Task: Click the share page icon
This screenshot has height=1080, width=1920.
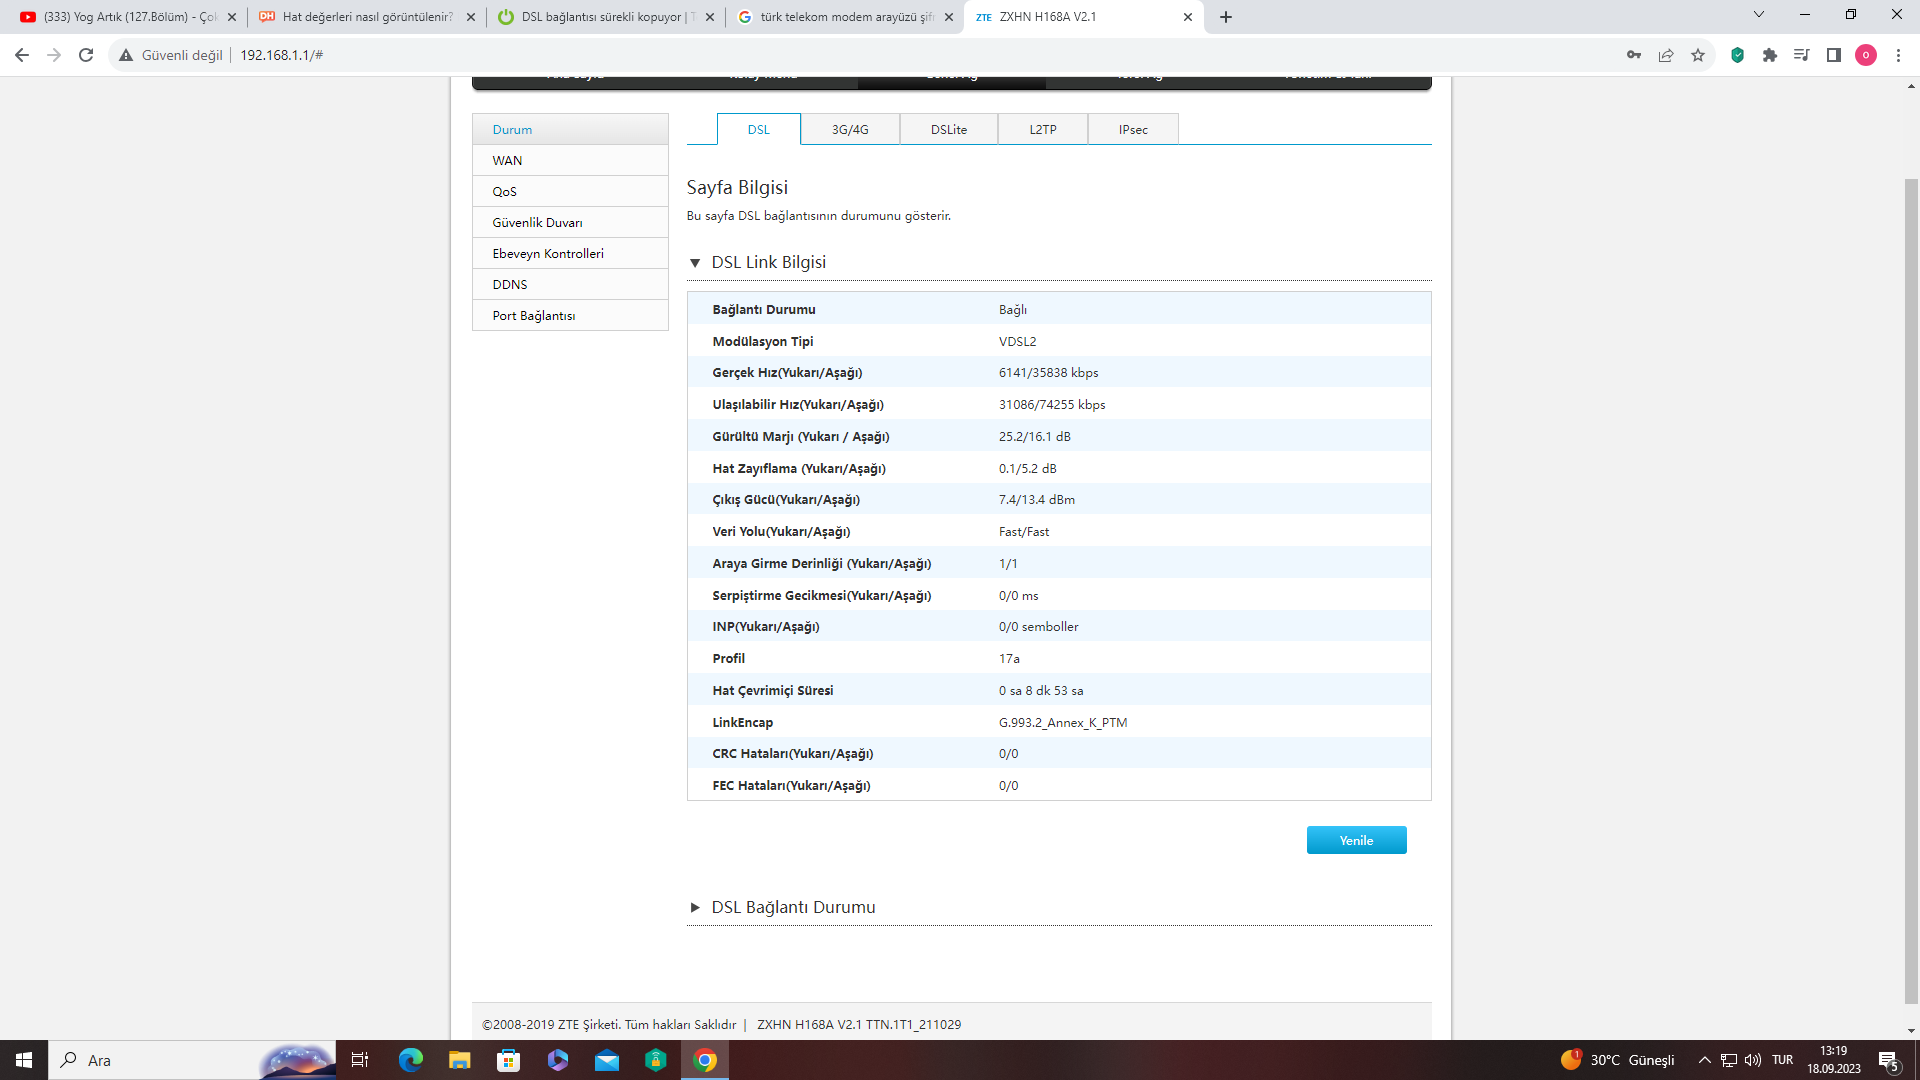Action: [1666, 55]
